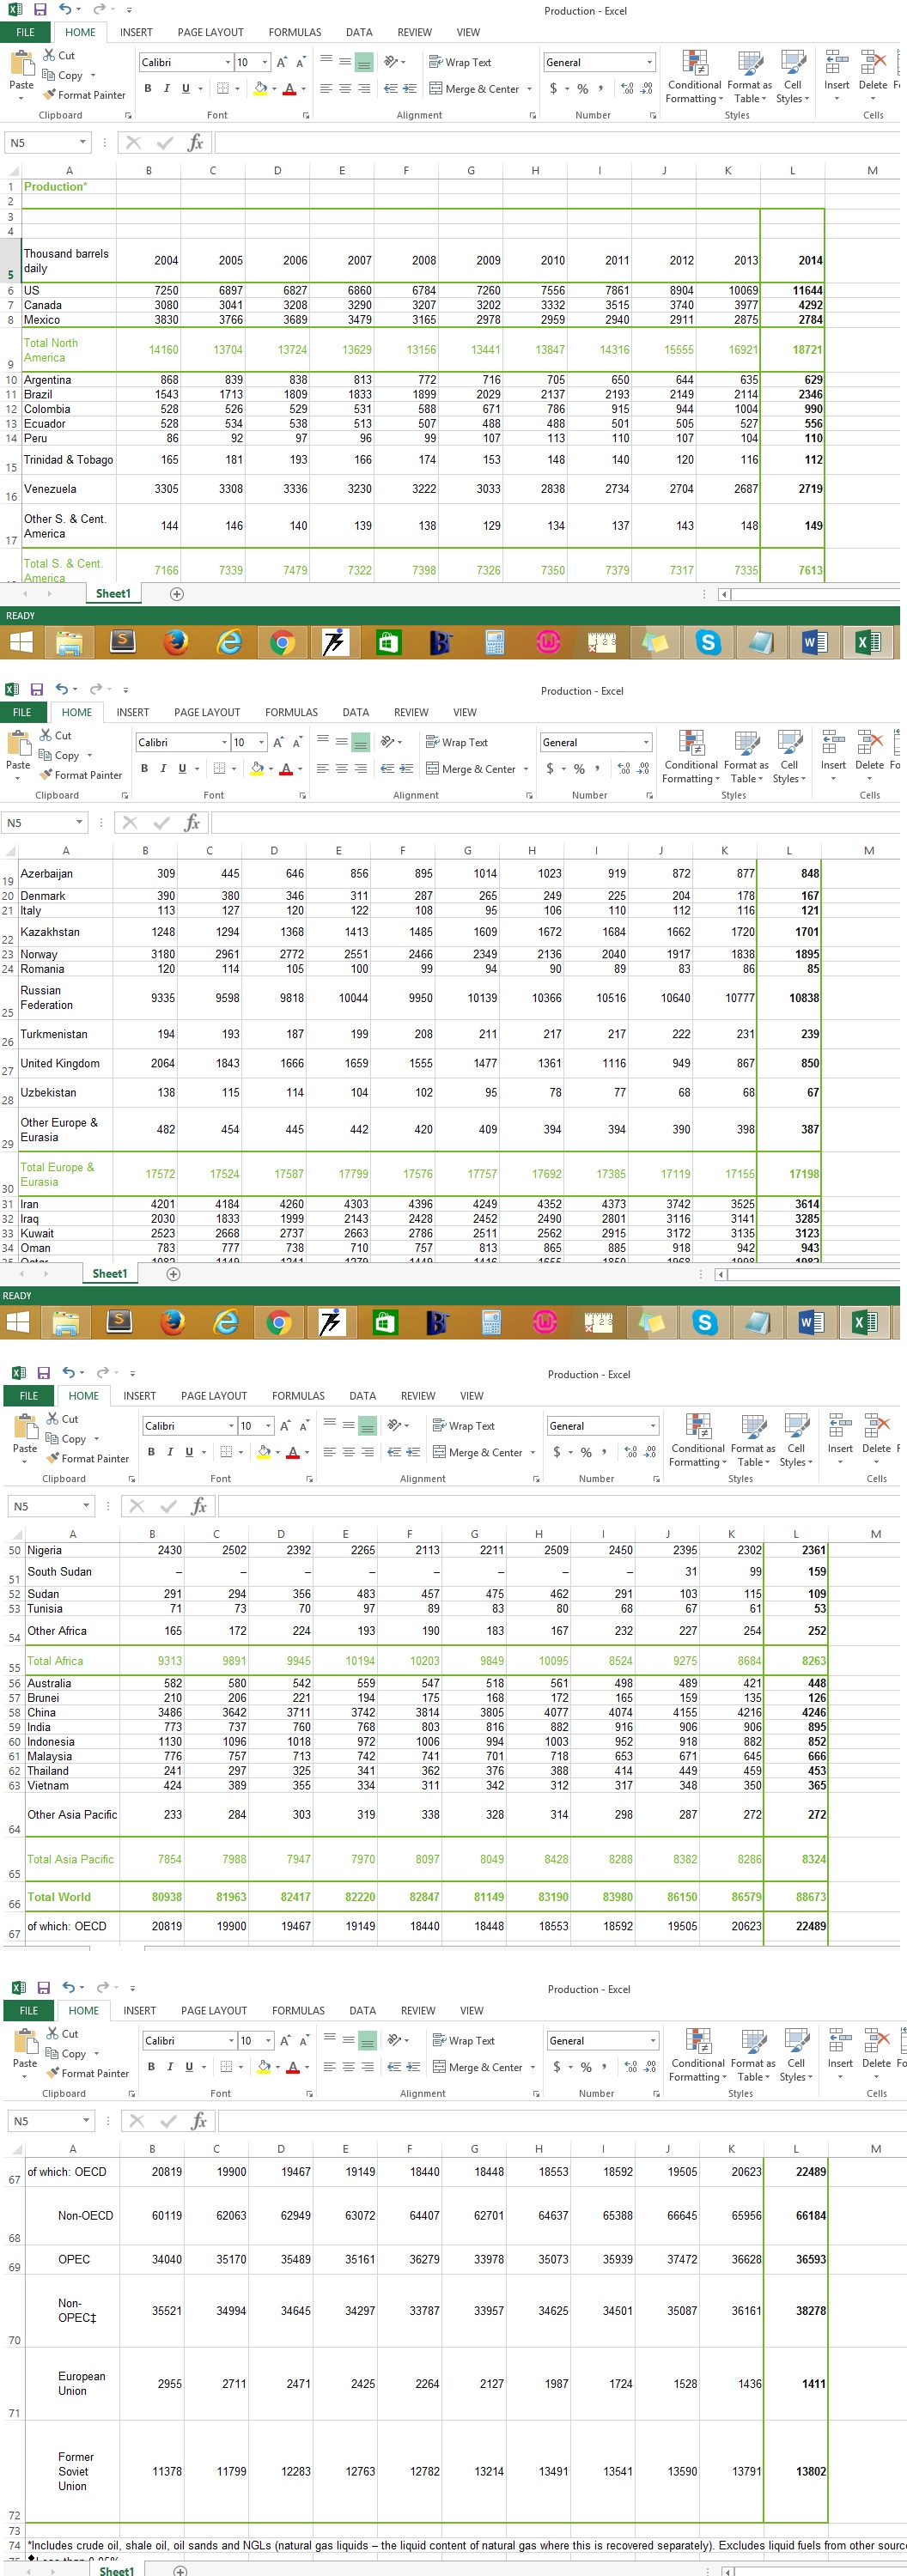This screenshot has height=2576, width=907.
Task: Open Font dialog launcher in window listing US and Canada
Action: 306,115
